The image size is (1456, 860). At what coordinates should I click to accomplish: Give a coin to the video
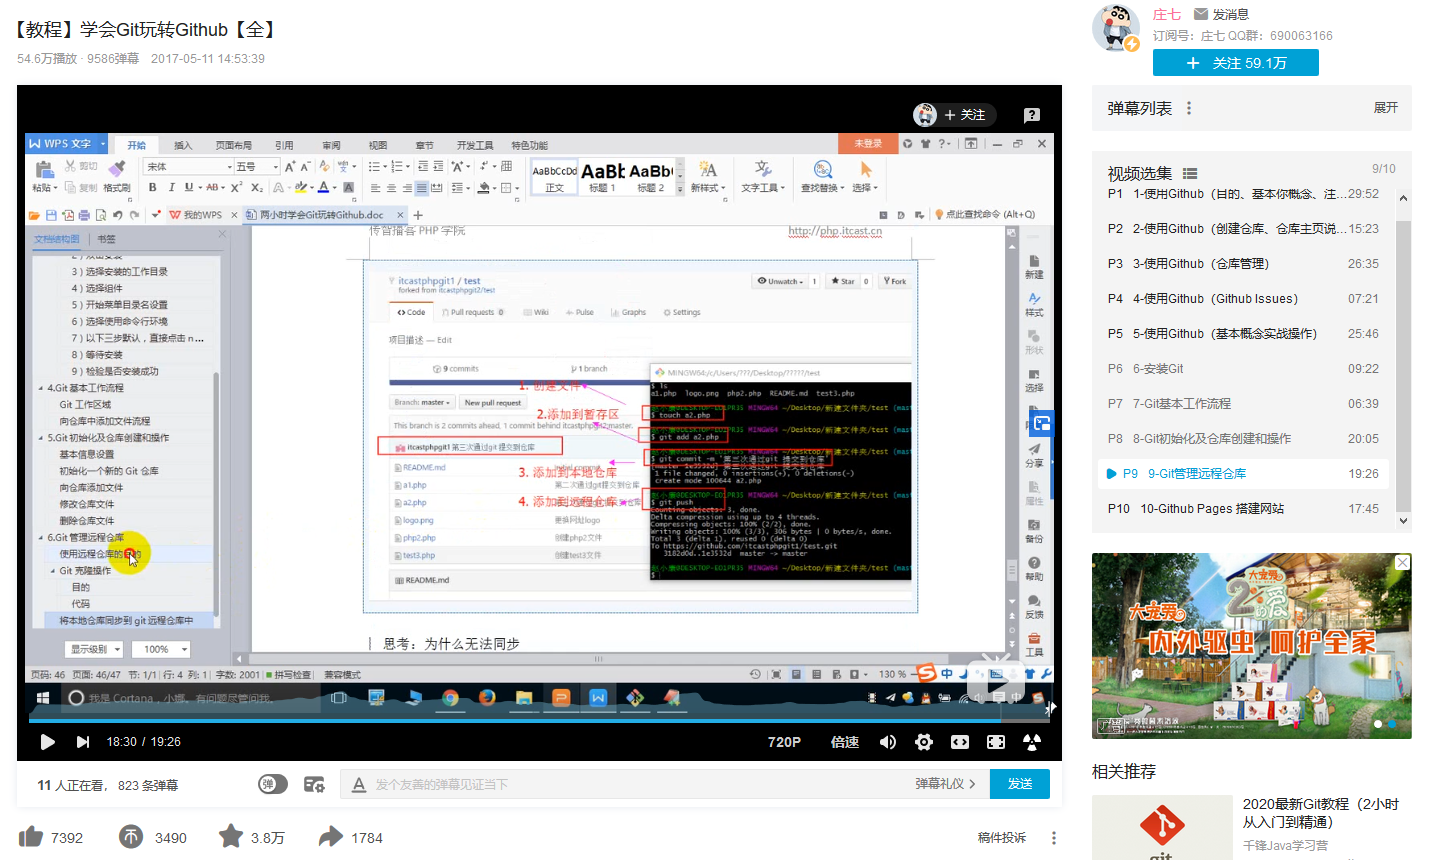131,837
